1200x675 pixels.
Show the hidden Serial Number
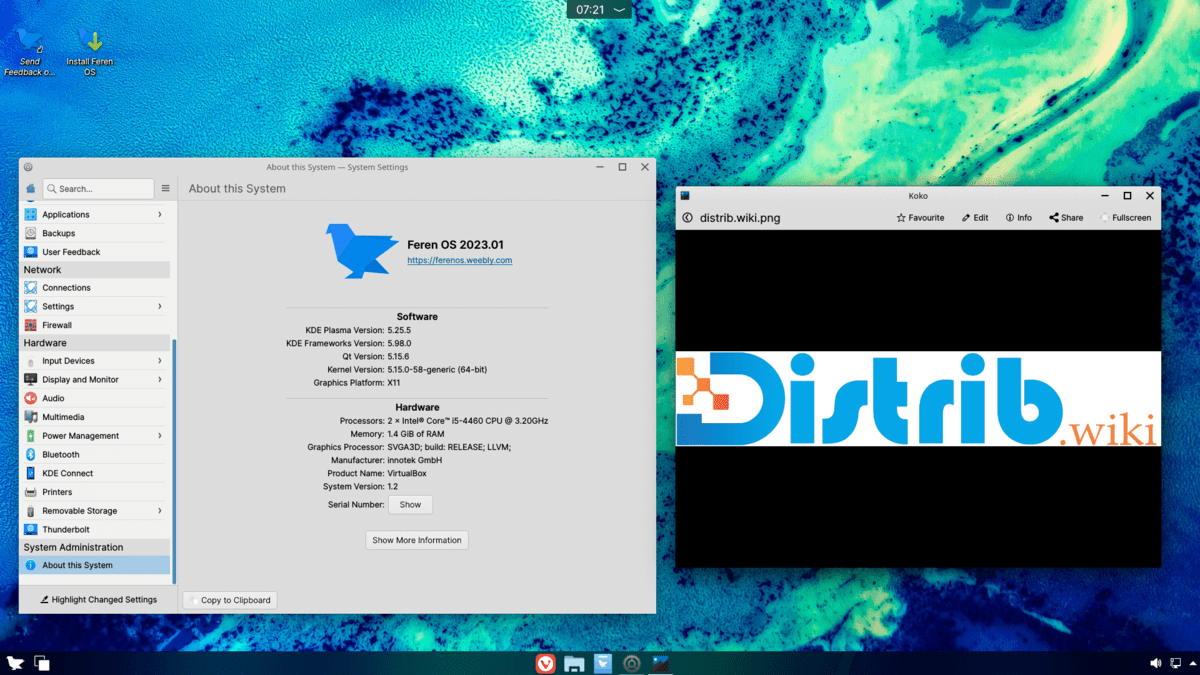coord(410,505)
